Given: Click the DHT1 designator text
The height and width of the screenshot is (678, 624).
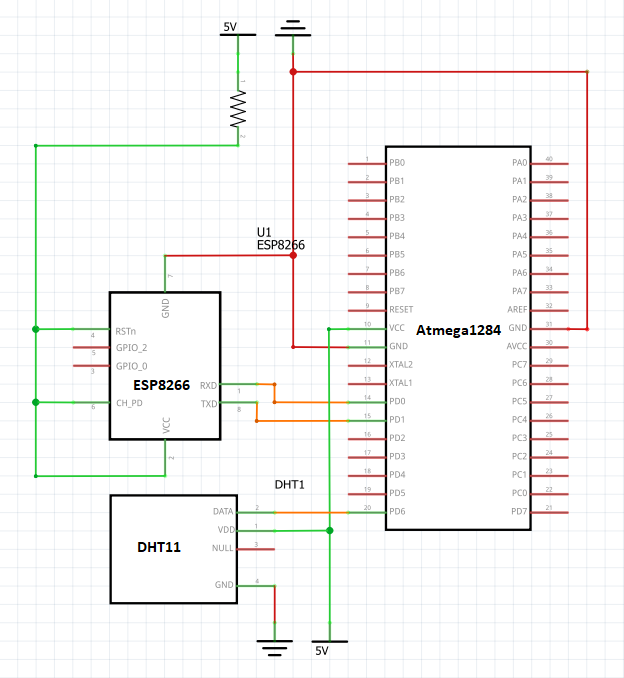Looking at the screenshot, I should [x=289, y=485].
